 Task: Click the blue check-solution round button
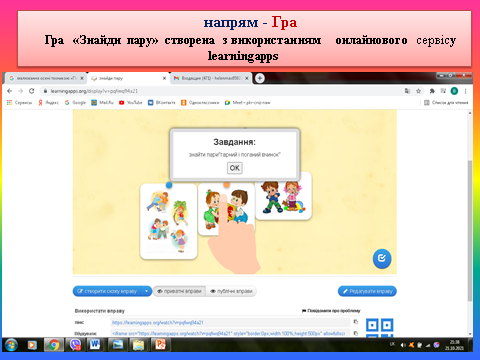coord(382,258)
